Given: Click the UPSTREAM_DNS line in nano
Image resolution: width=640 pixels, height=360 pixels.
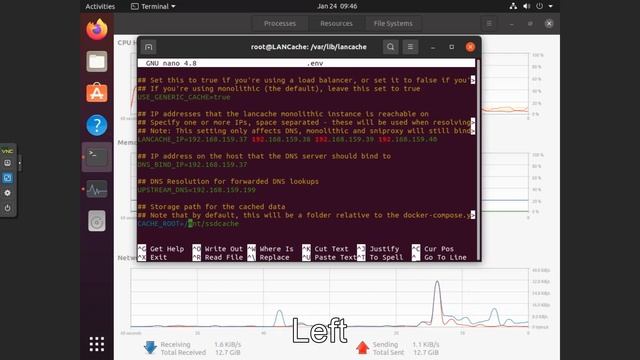Looking at the screenshot, I should 196,190.
